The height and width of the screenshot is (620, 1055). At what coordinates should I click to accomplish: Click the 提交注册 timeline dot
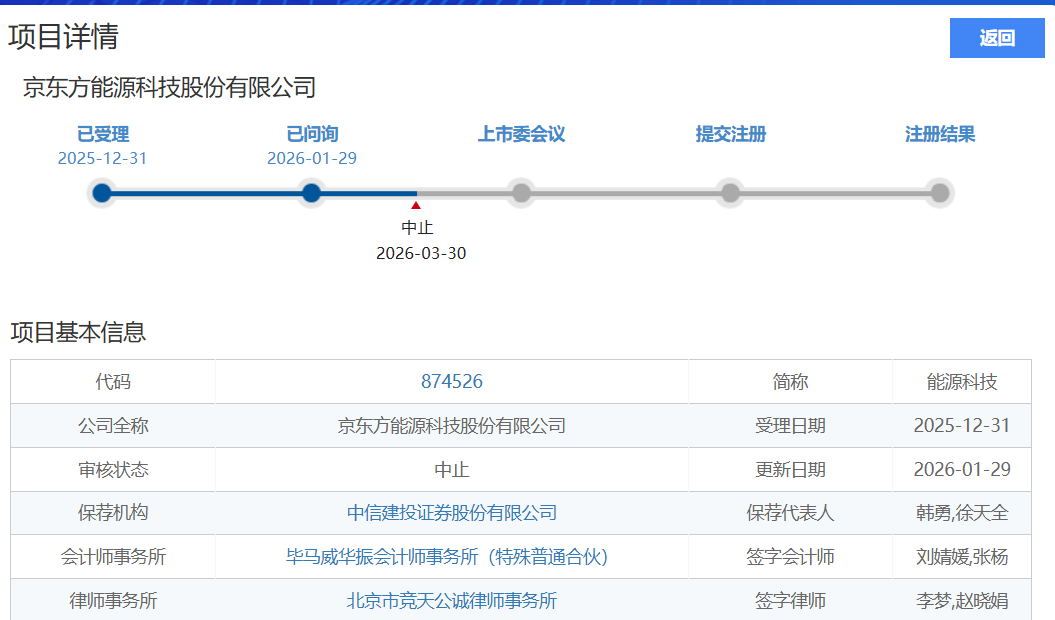click(x=731, y=193)
